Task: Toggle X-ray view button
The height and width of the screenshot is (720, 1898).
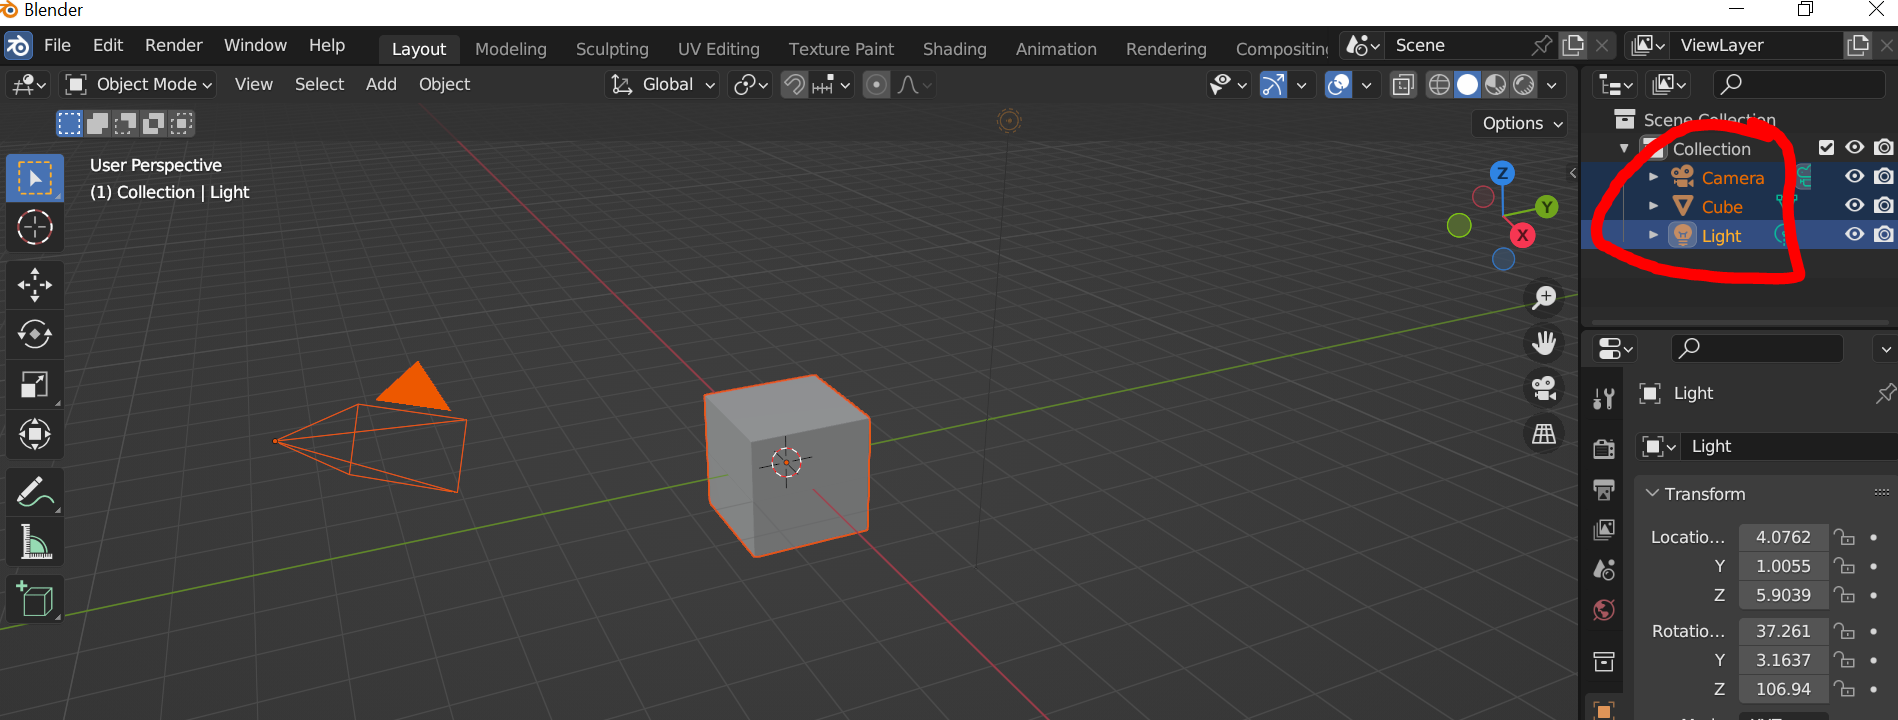Action: (x=1403, y=85)
